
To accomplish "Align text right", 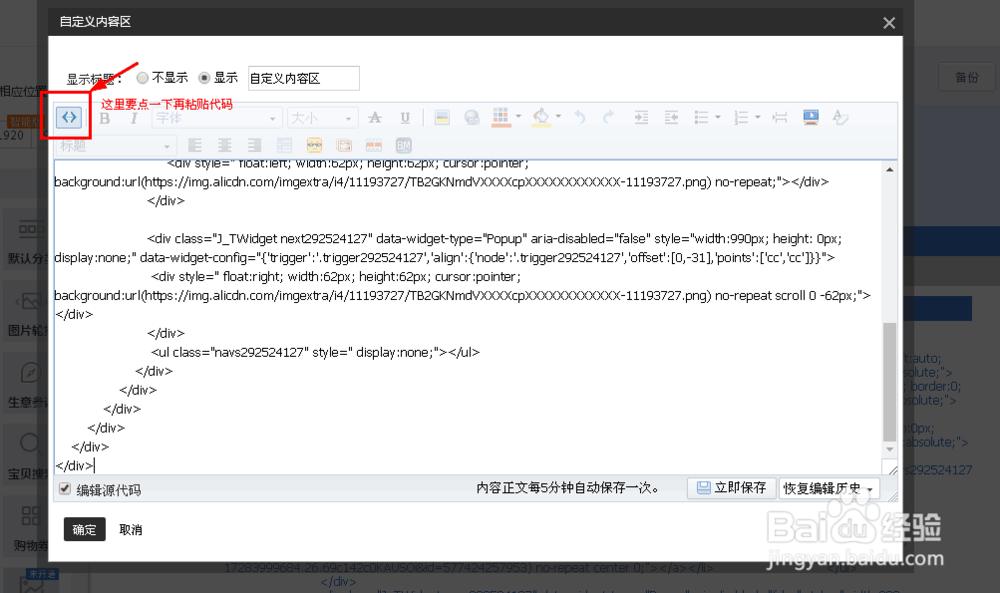I will [x=254, y=145].
